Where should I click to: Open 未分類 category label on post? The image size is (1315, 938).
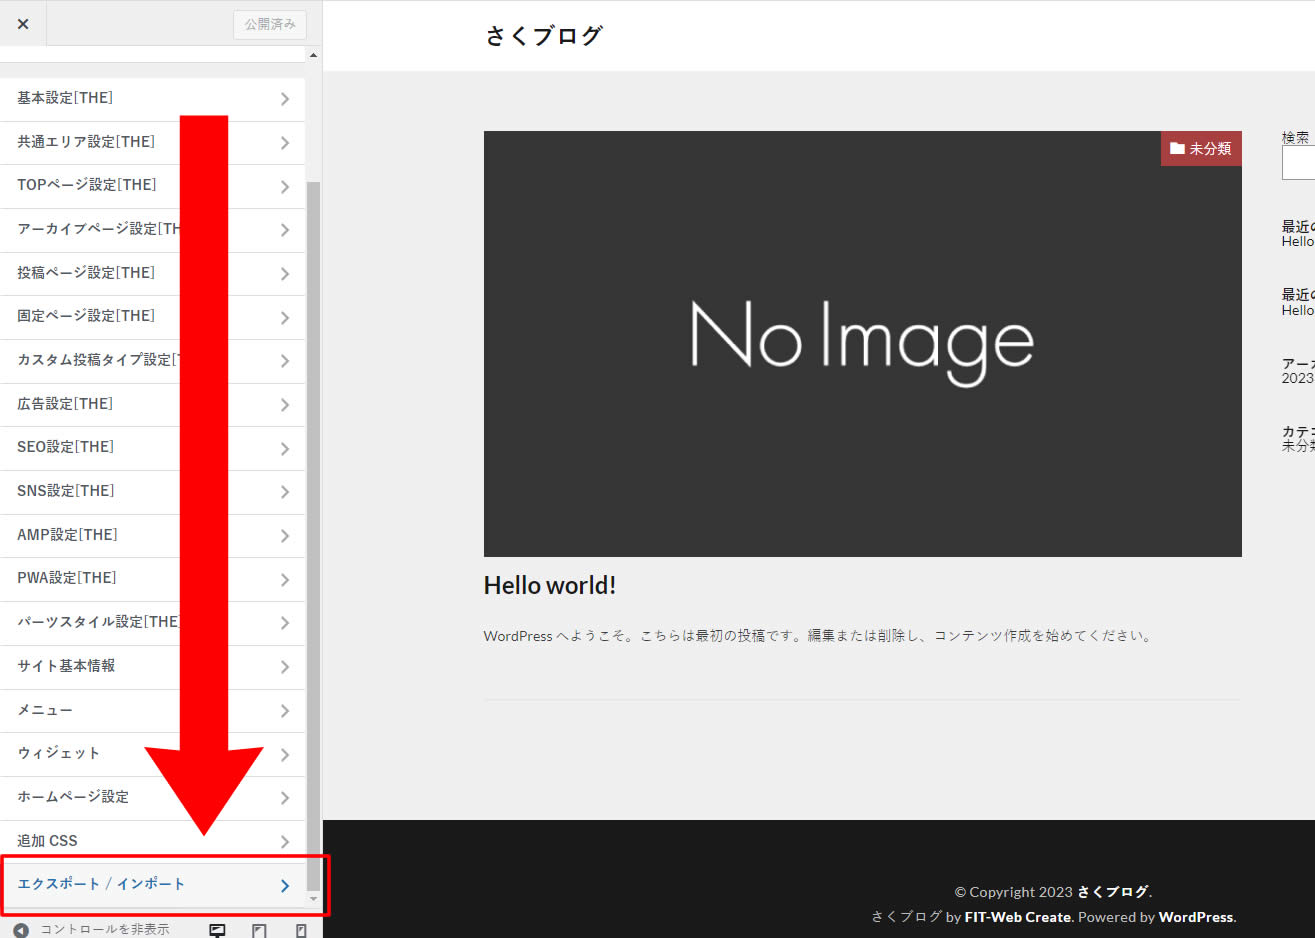point(1201,148)
